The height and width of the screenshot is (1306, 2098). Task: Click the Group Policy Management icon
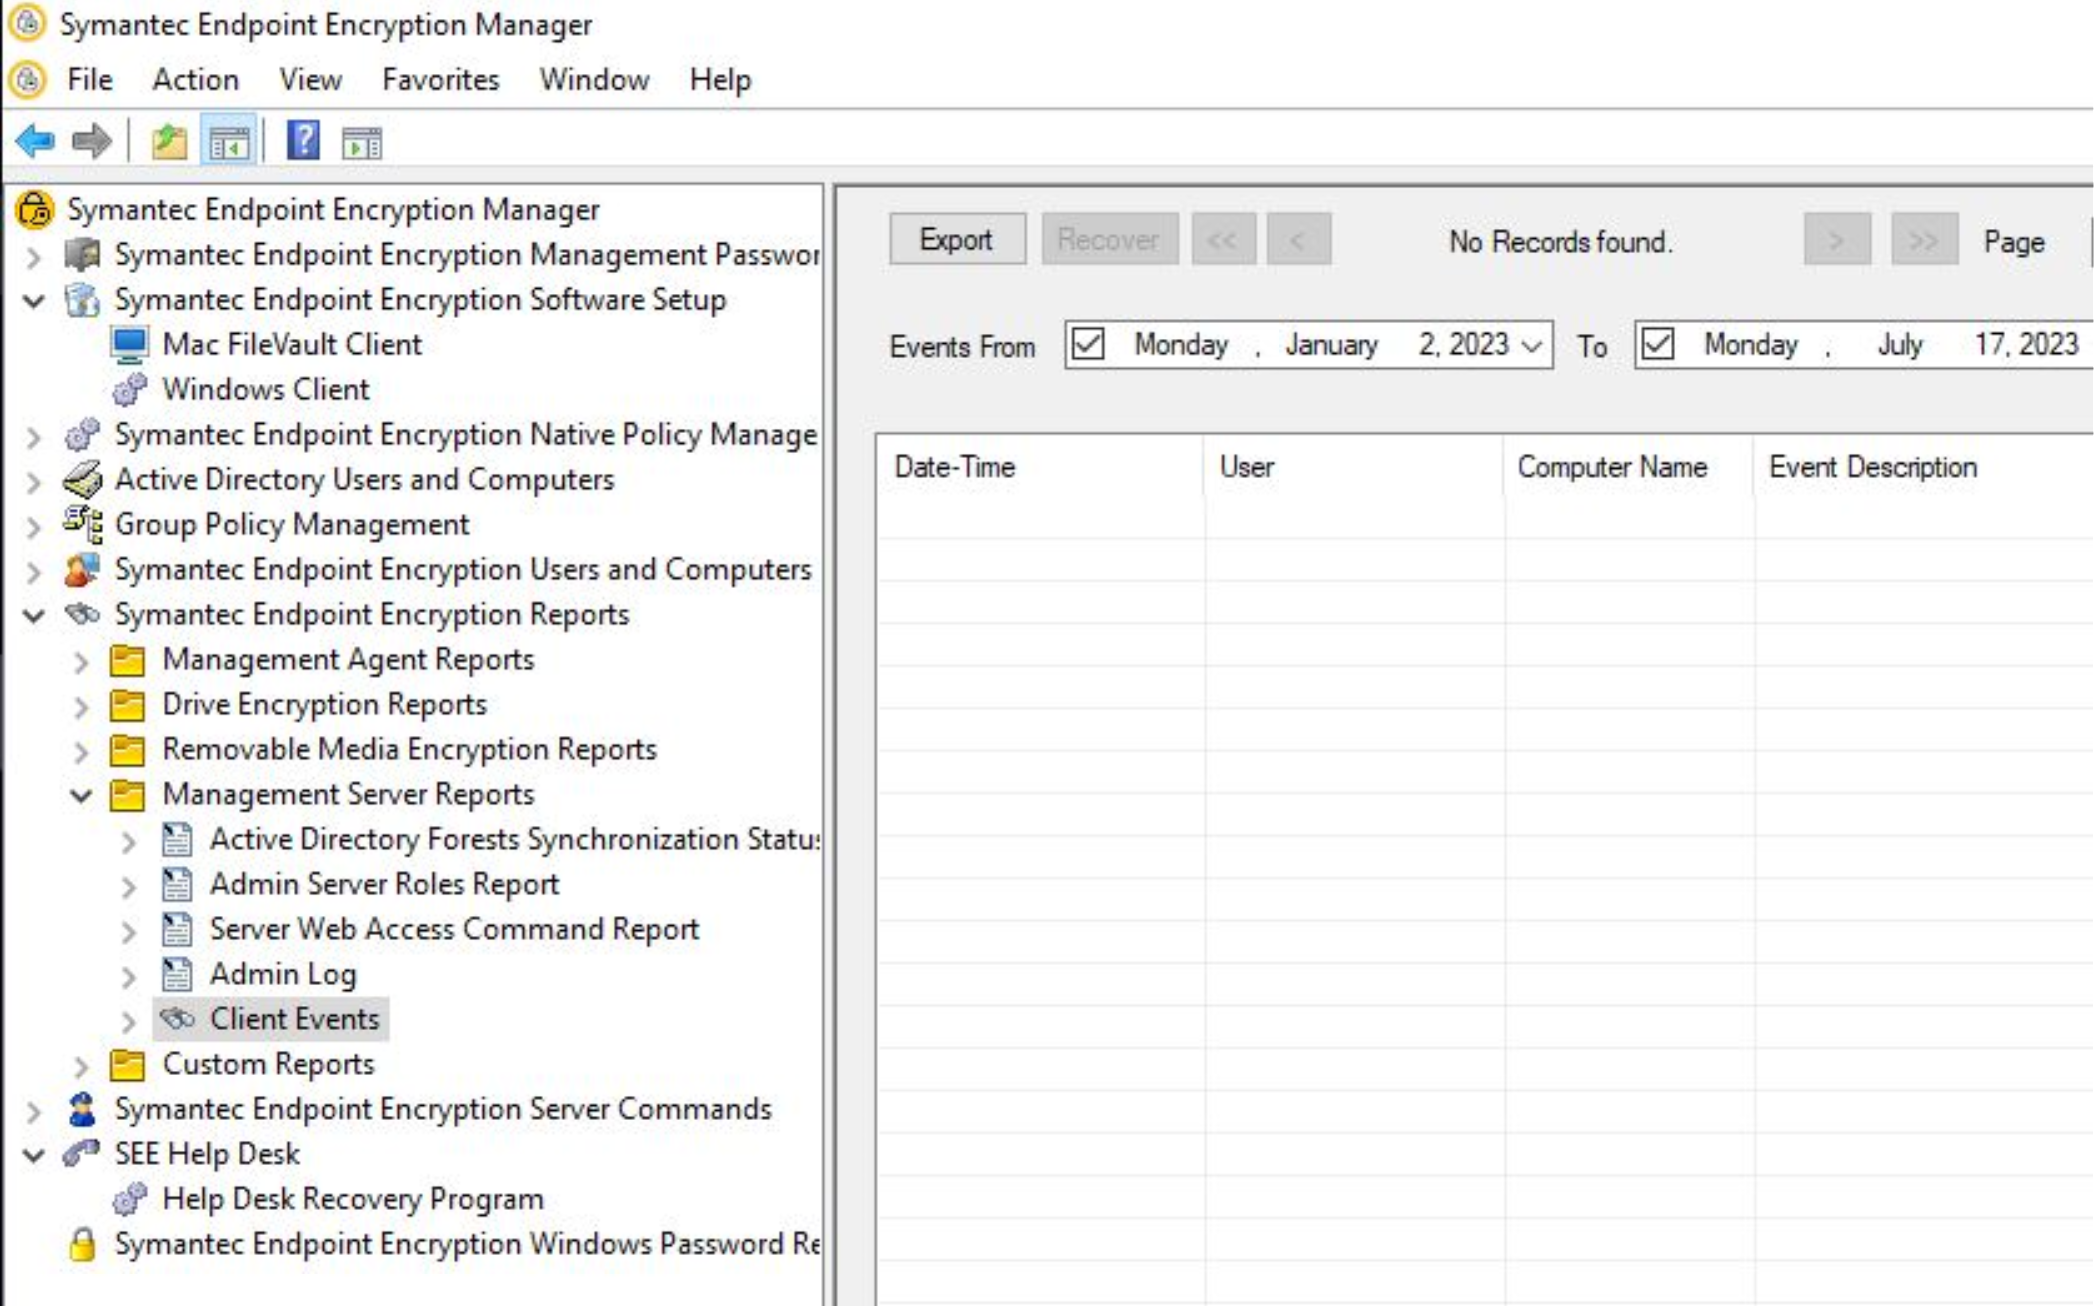click(x=82, y=524)
